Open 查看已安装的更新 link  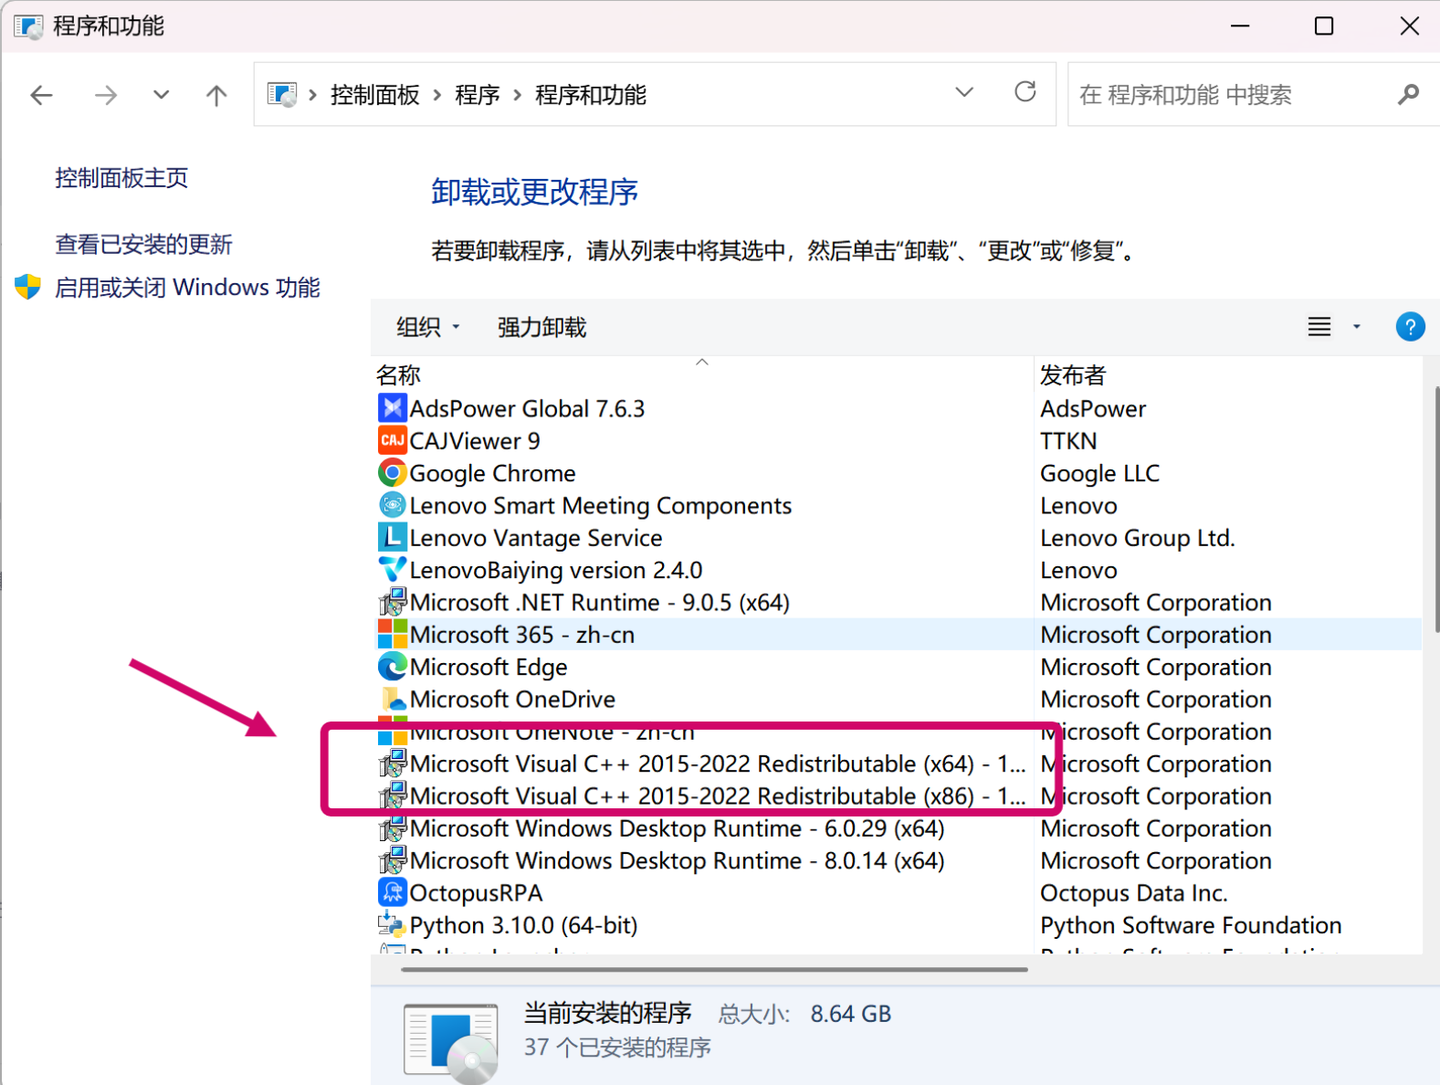(143, 243)
